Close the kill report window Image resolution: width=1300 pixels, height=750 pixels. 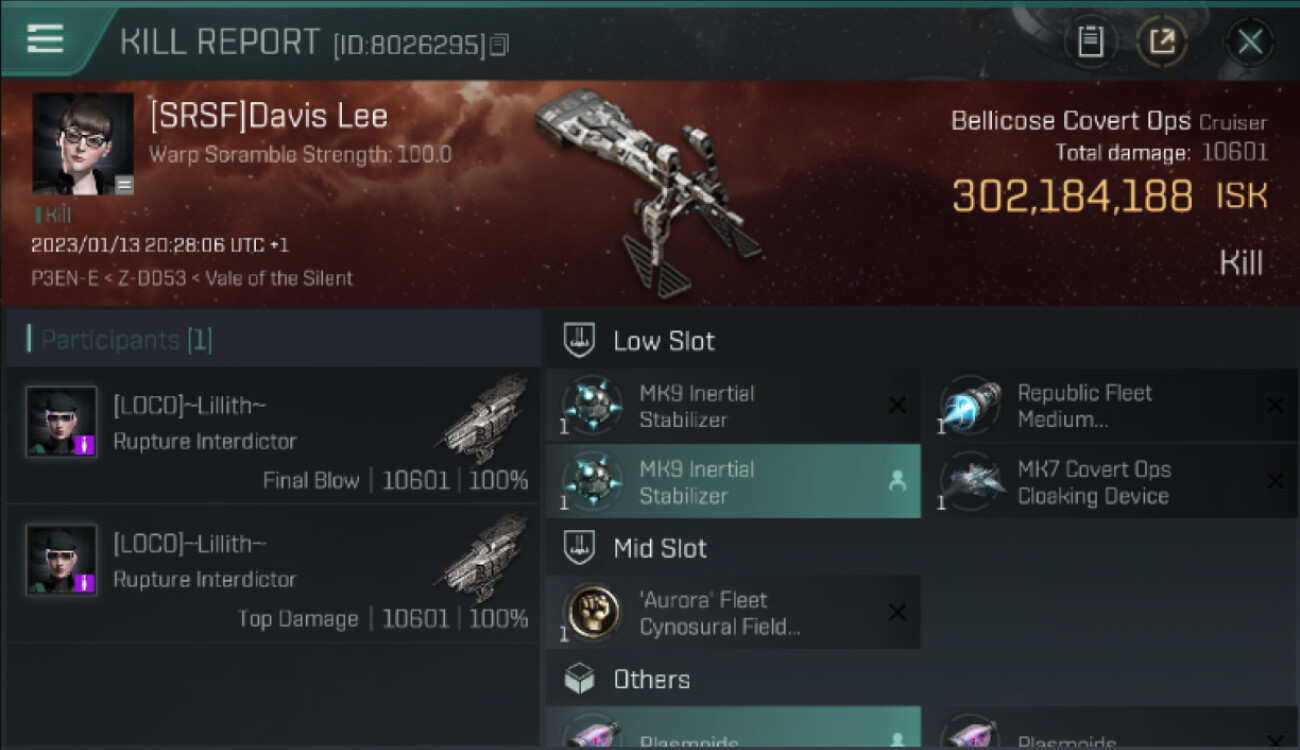click(x=1249, y=42)
